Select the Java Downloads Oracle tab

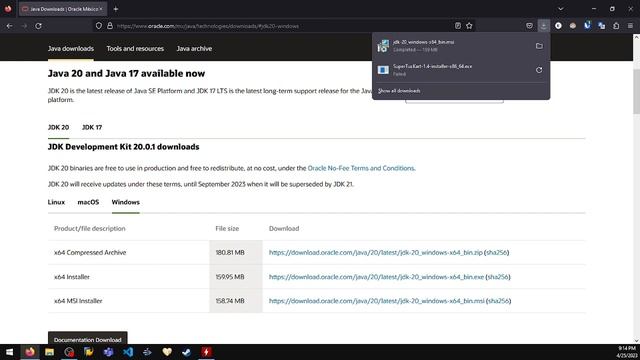click(x=62, y=9)
